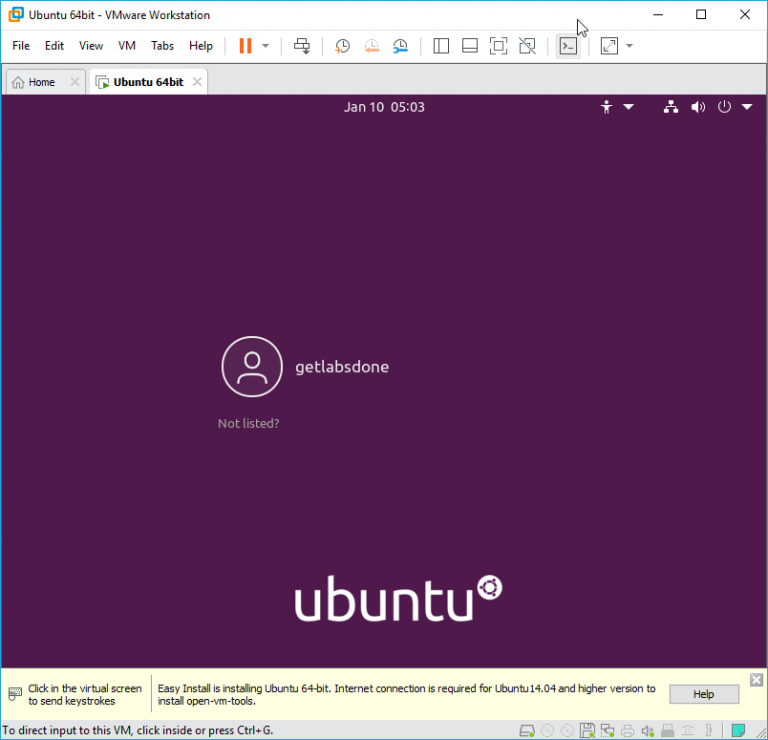The image size is (768, 740).
Task: Click the VMware Workstation title bar logo
Action: 16,15
